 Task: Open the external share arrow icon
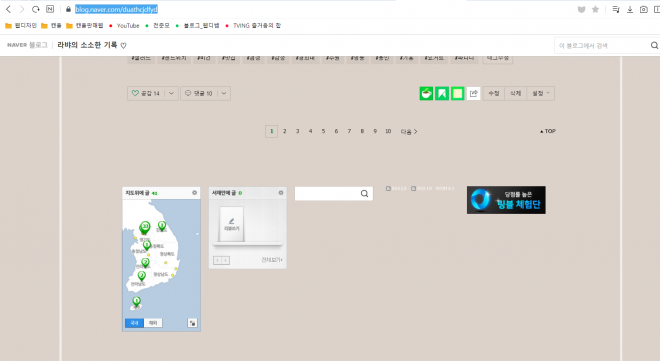(474, 93)
